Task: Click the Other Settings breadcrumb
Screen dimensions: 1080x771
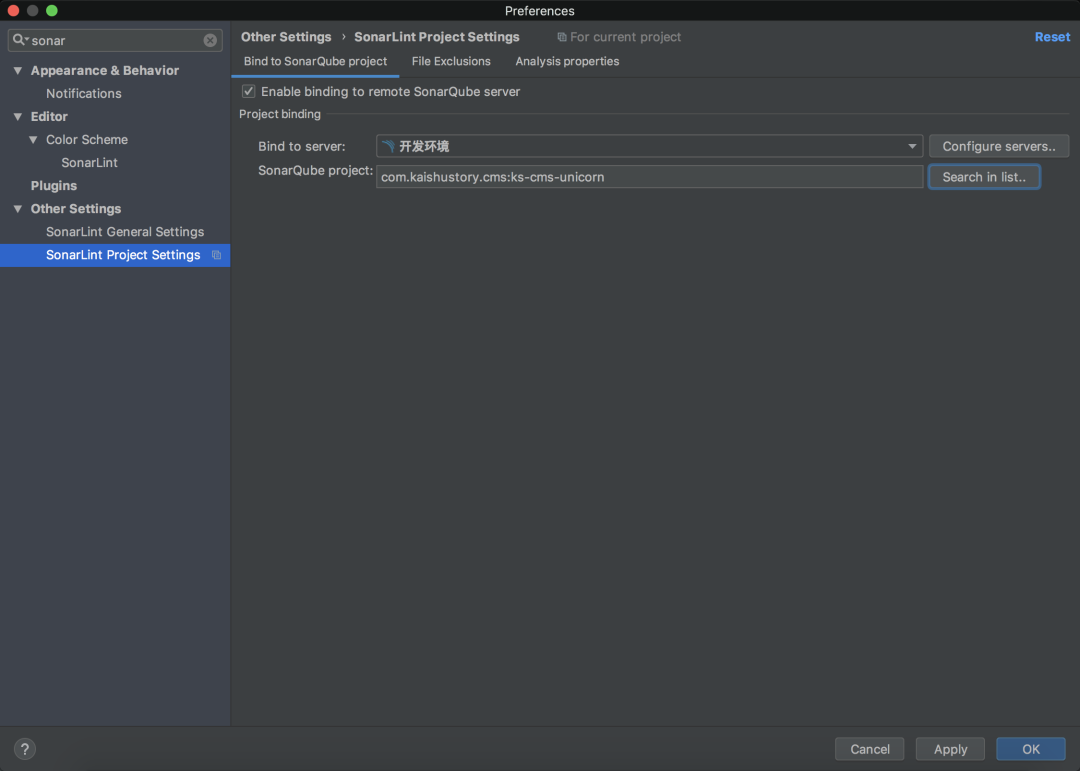Action: point(286,37)
